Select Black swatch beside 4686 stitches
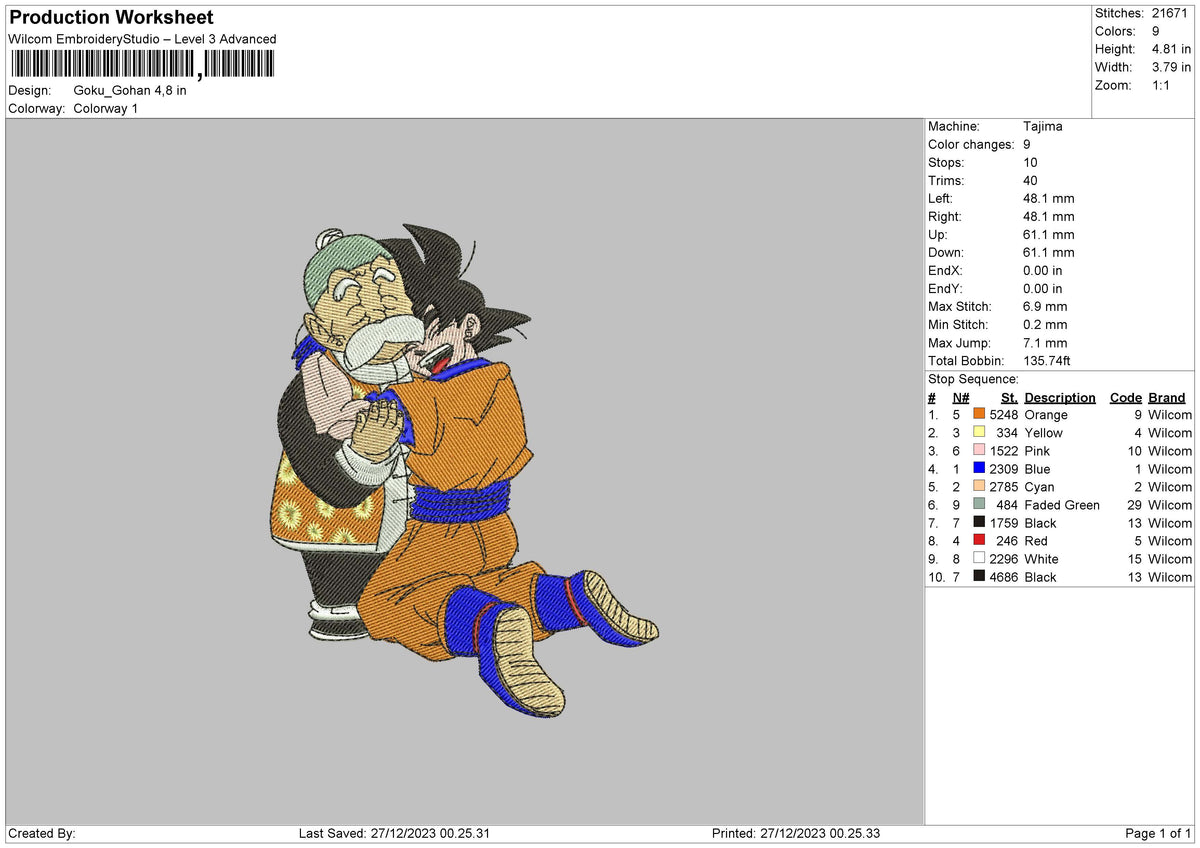Screen dimensions: 1200x848 pyautogui.click(x=979, y=576)
